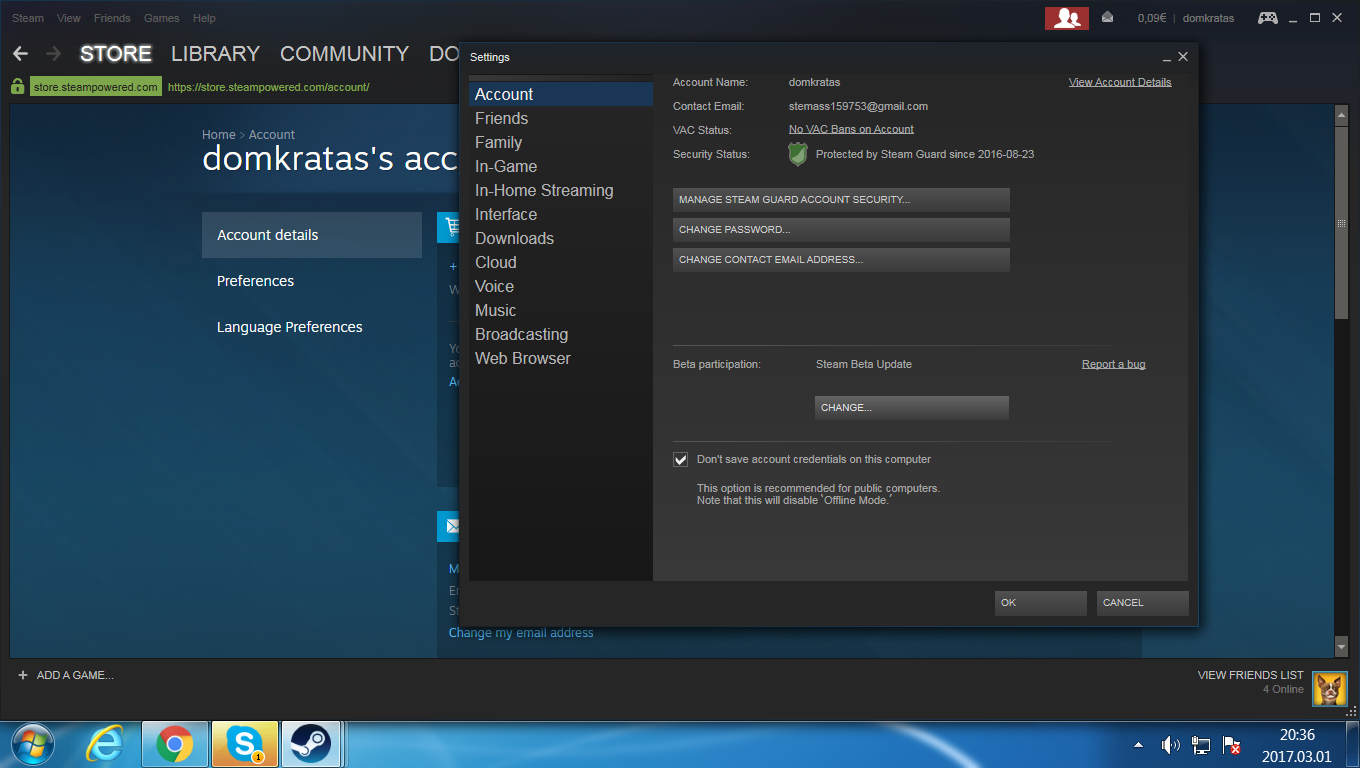Click the Steam taskbar icon
This screenshot has height=768, width=1360.
tap(311, 744)
